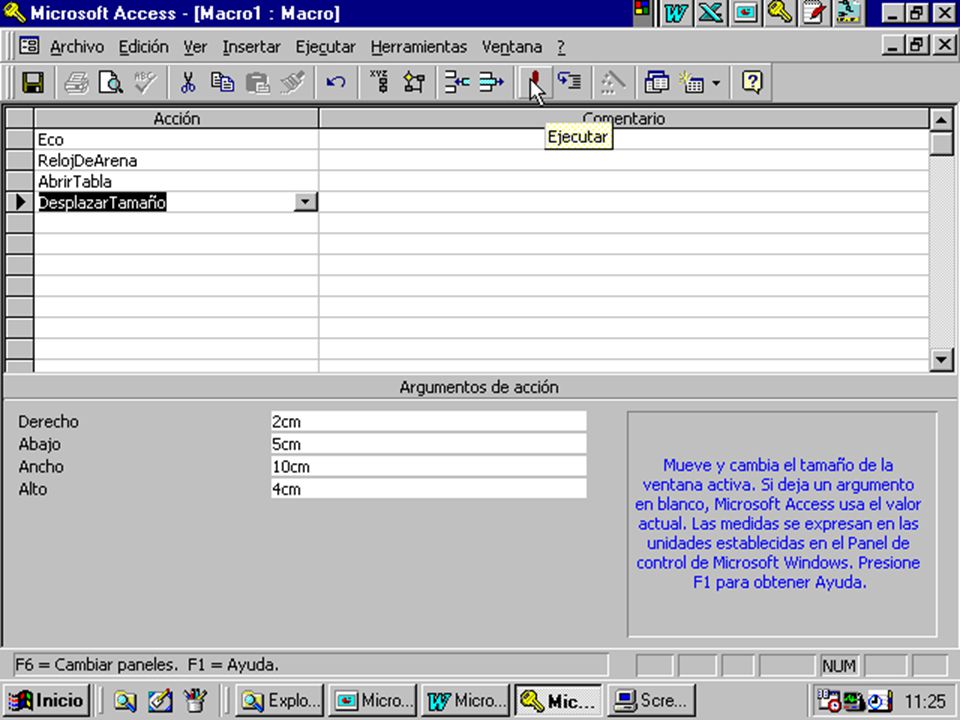The width and height of the screenshot is (960, 720).
Task: Click the row selector of the Eco row
Action: (20, 140)
